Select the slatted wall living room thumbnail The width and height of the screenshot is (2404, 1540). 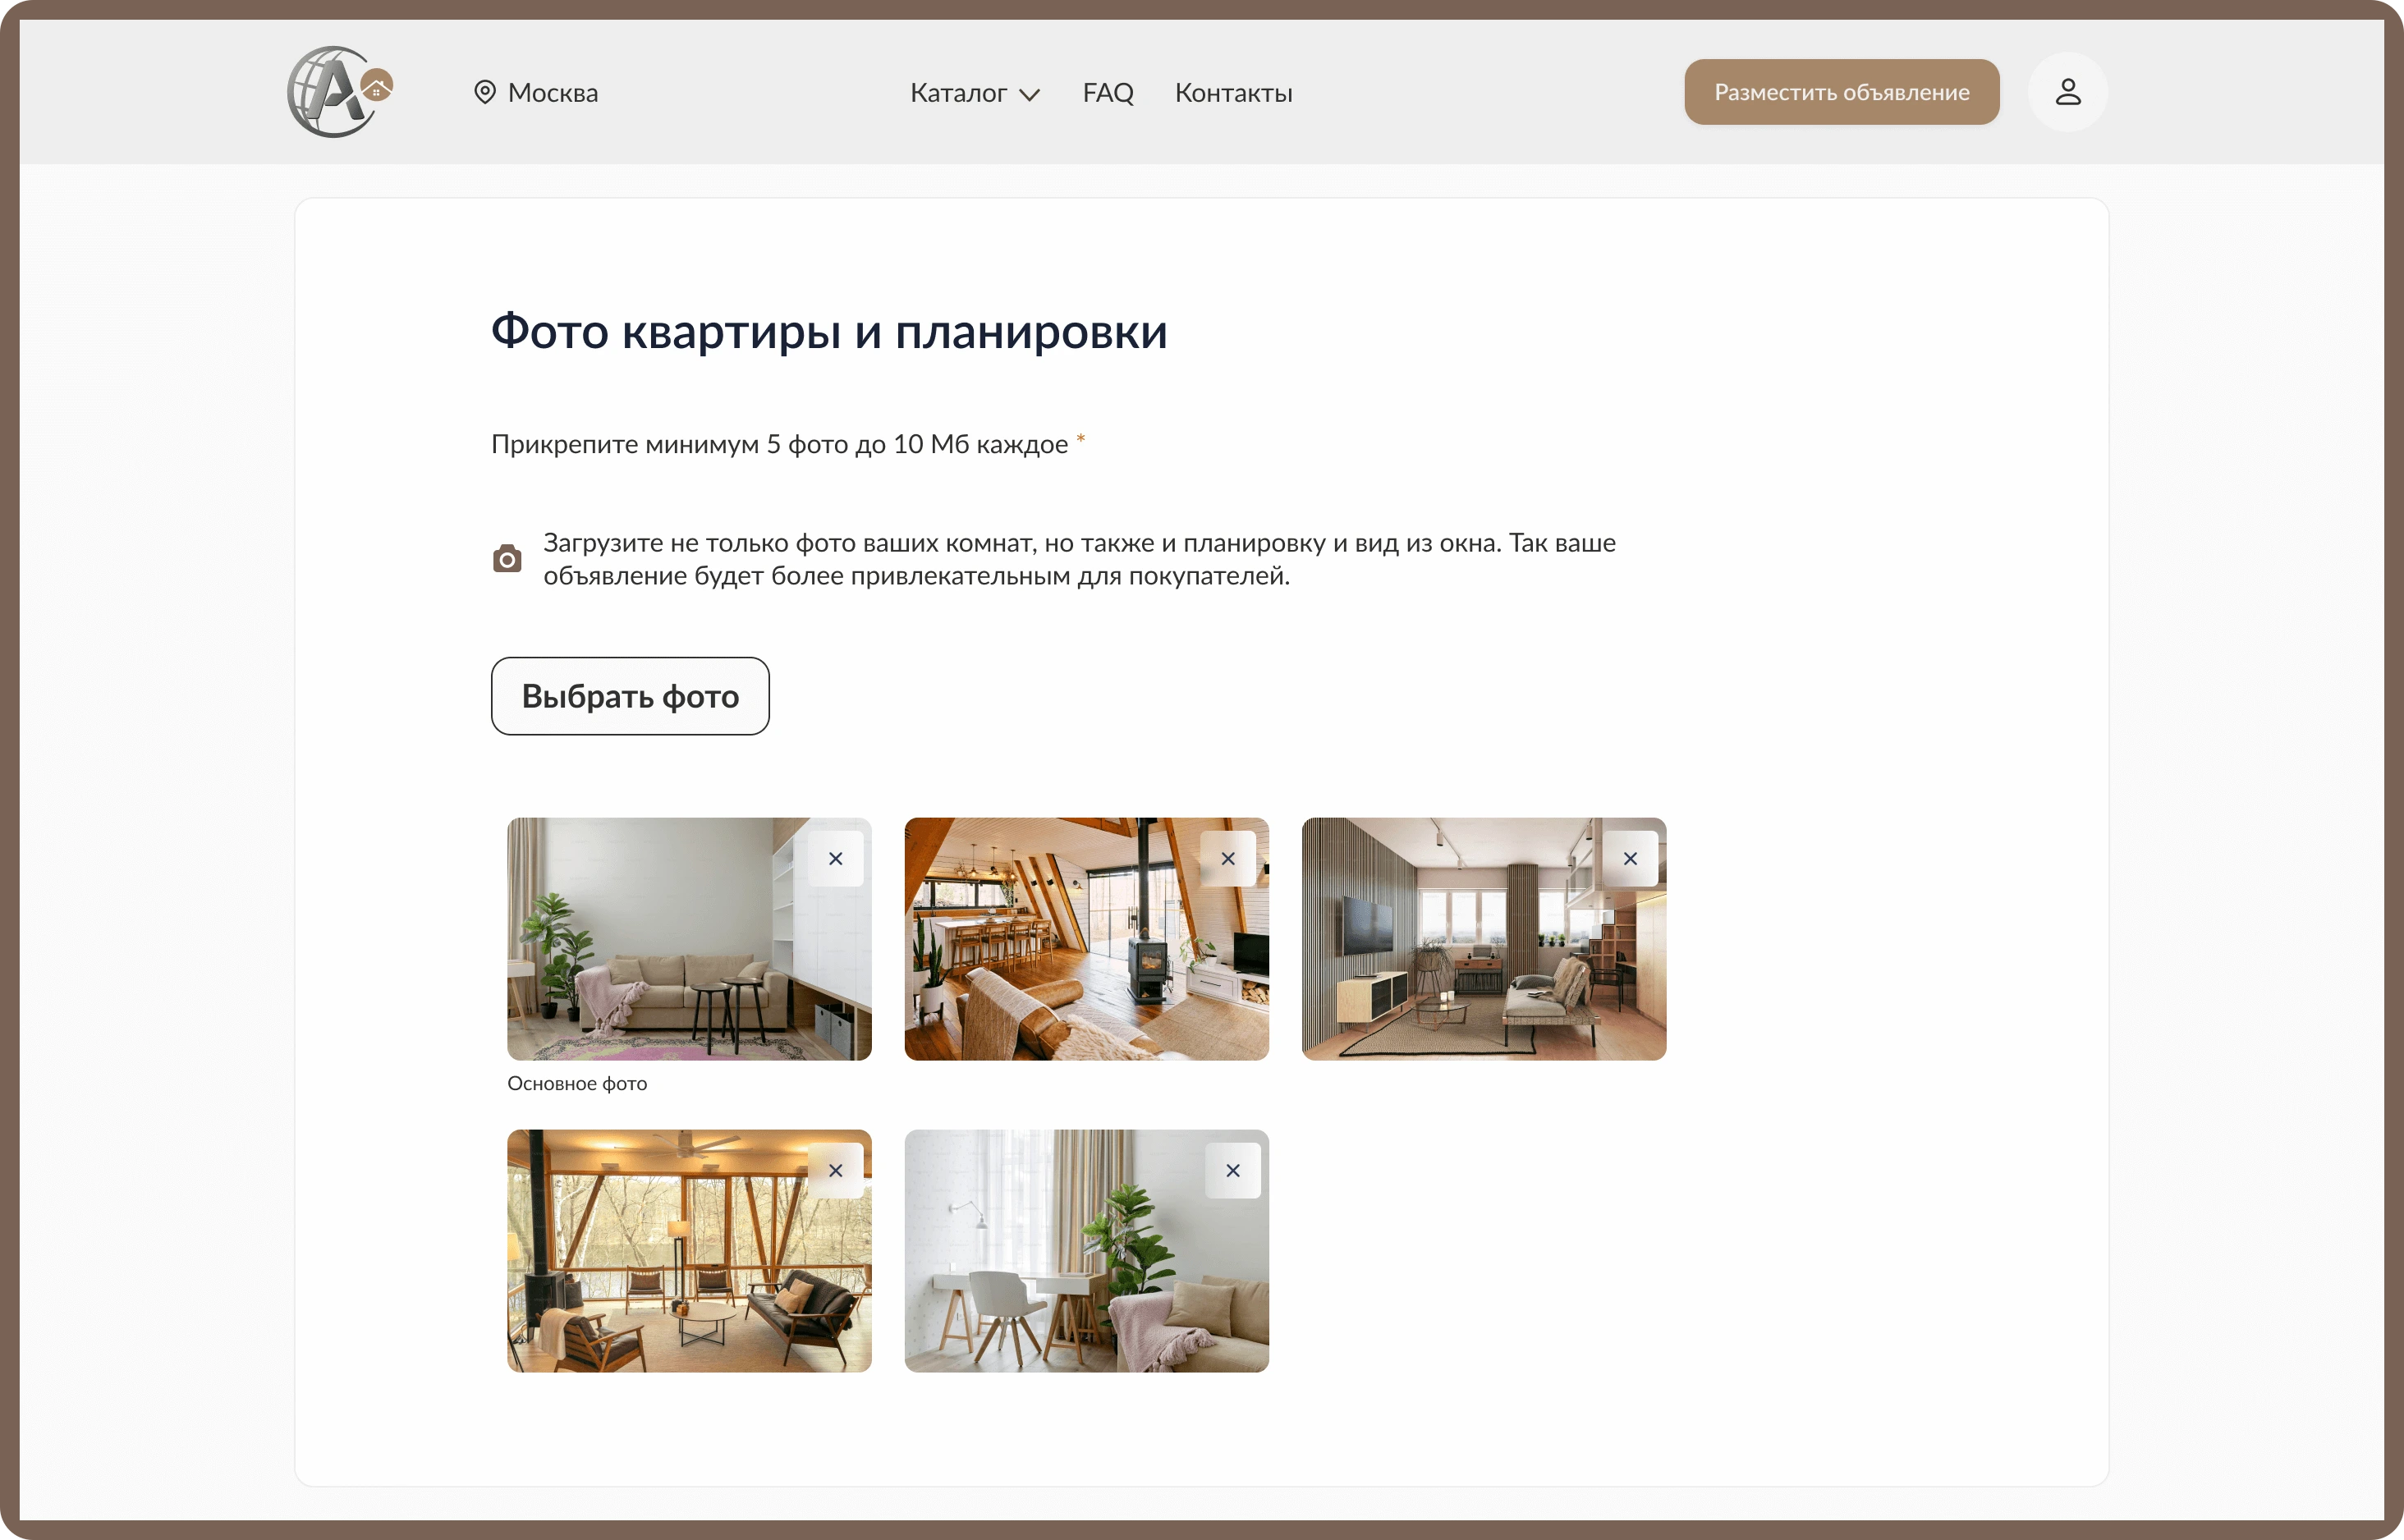point(1483,939)
